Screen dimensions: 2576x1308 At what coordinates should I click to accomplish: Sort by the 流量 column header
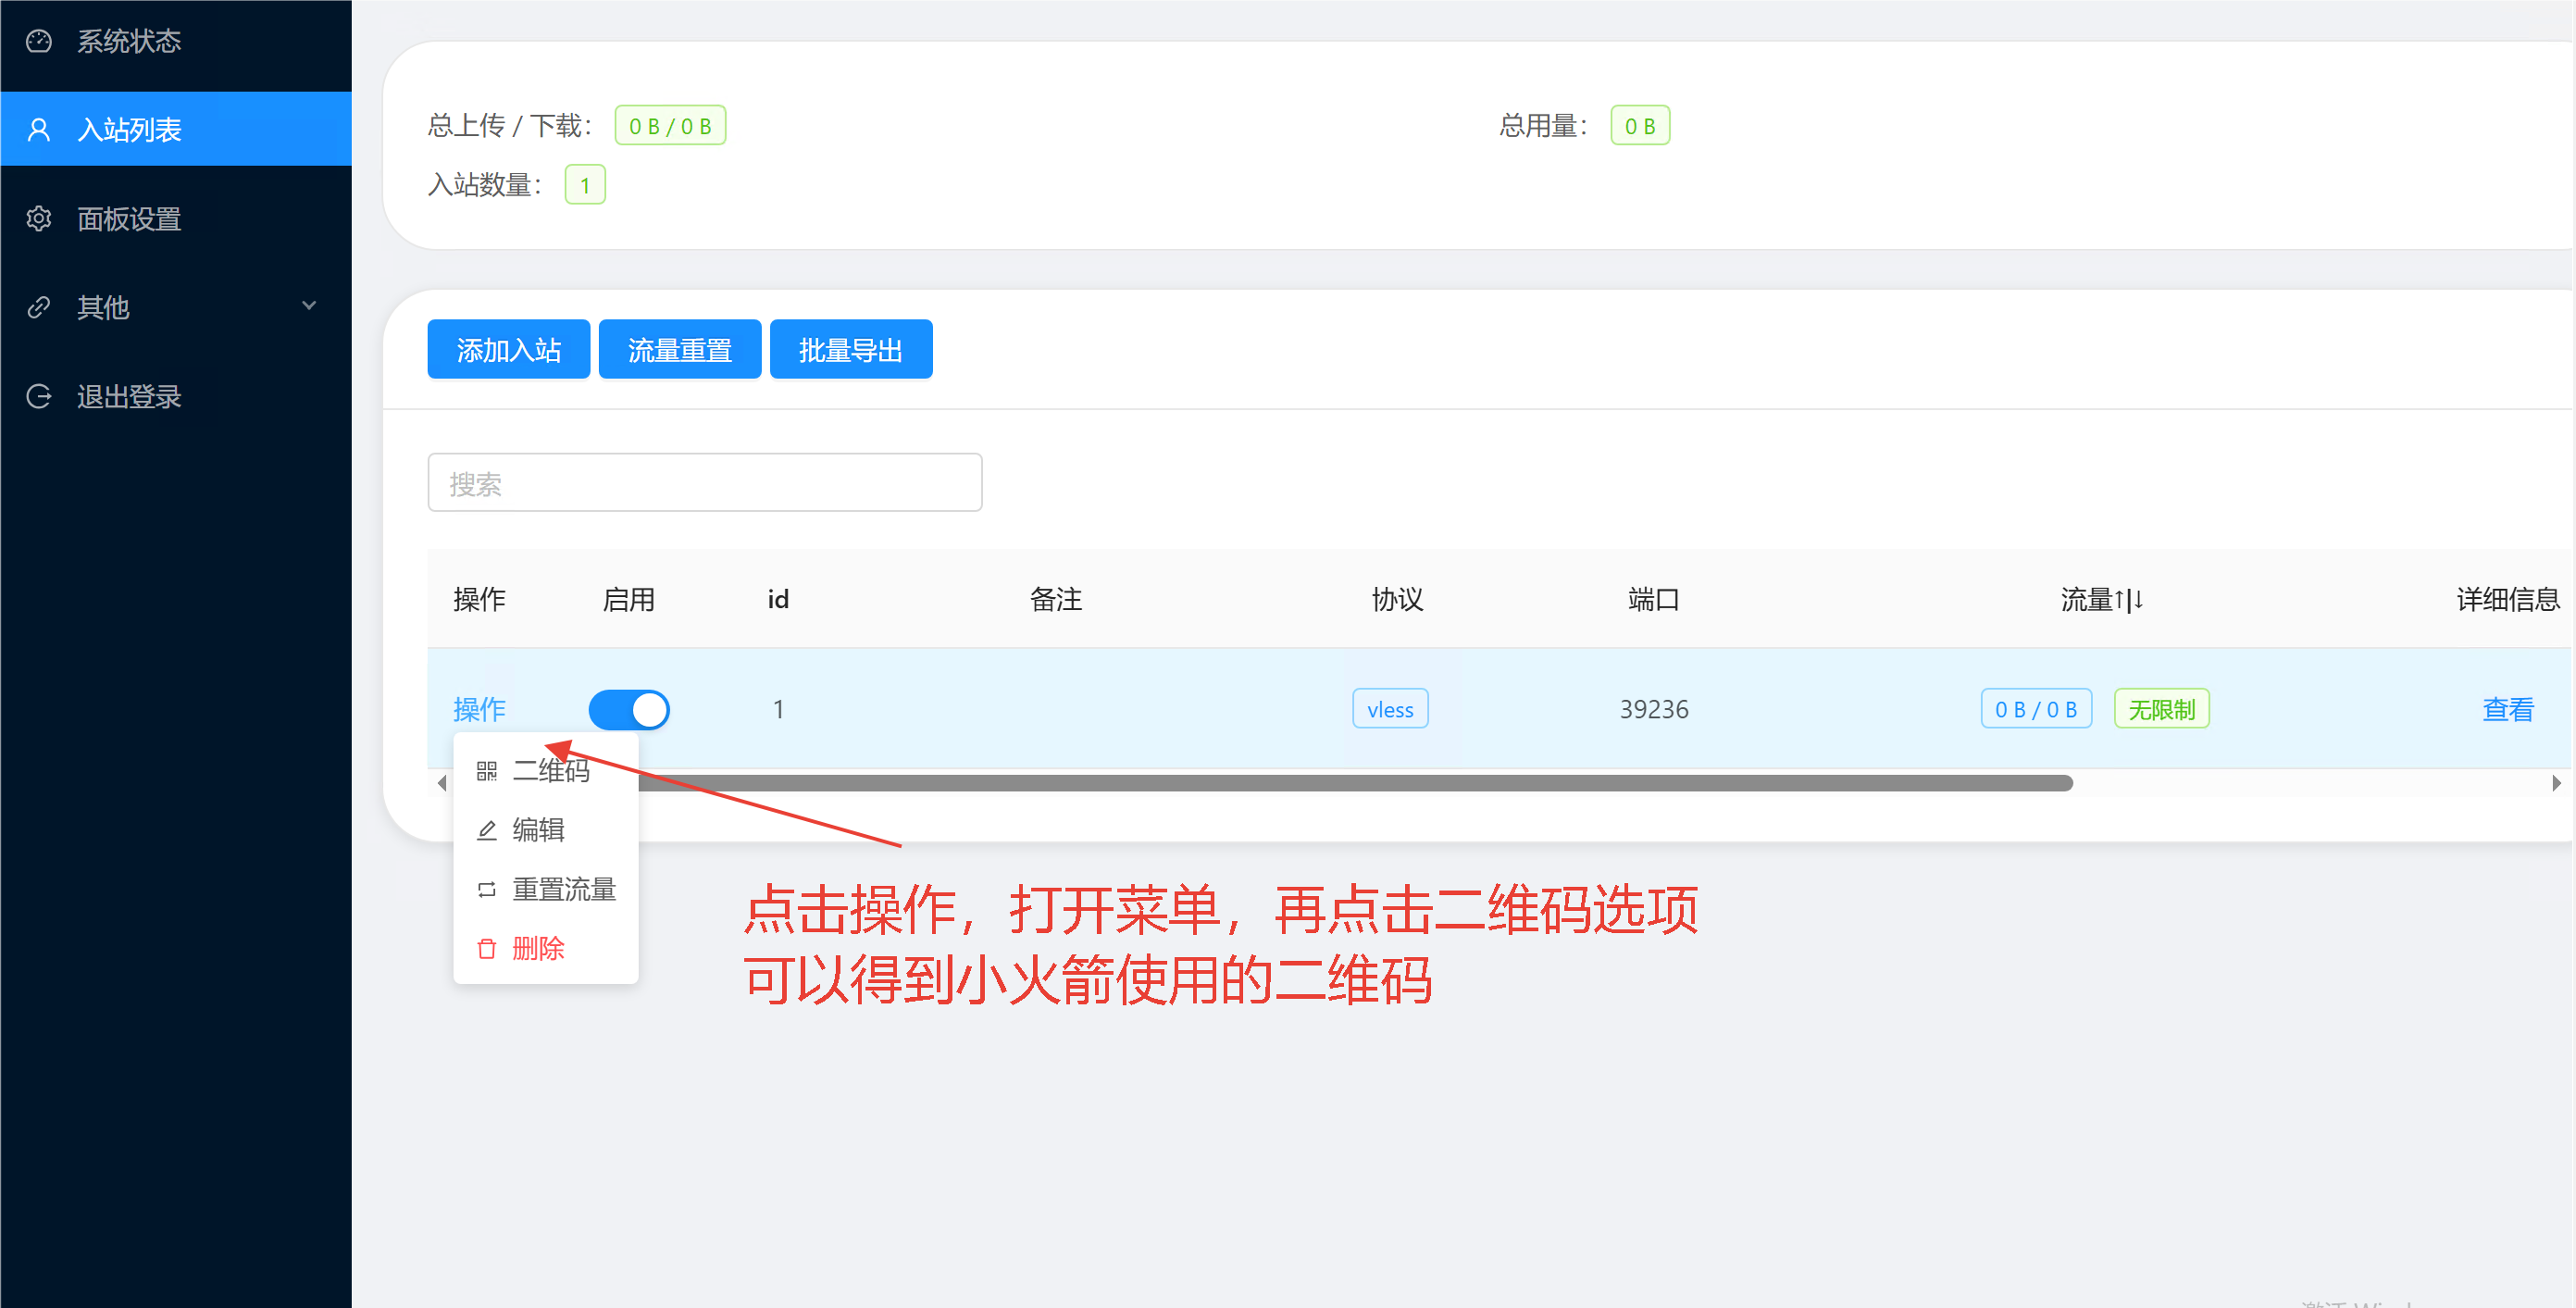pos(2101,599)
